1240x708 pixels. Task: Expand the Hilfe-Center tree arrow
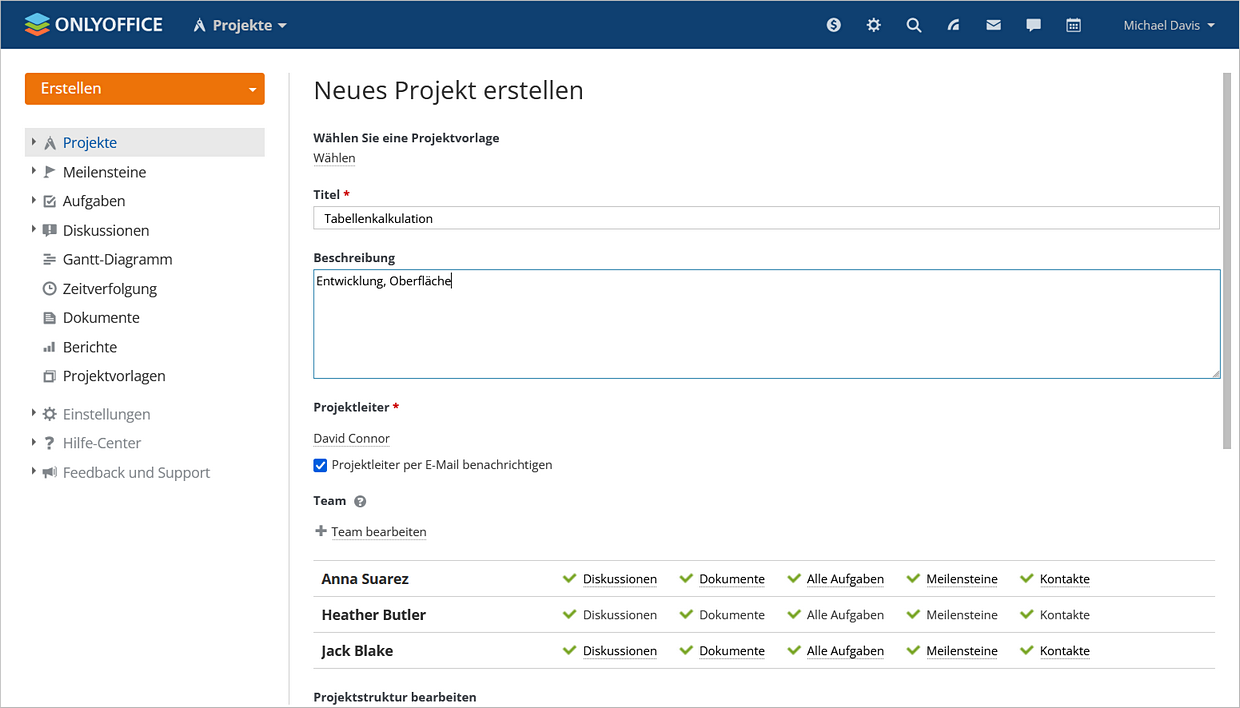click(34, 442)
